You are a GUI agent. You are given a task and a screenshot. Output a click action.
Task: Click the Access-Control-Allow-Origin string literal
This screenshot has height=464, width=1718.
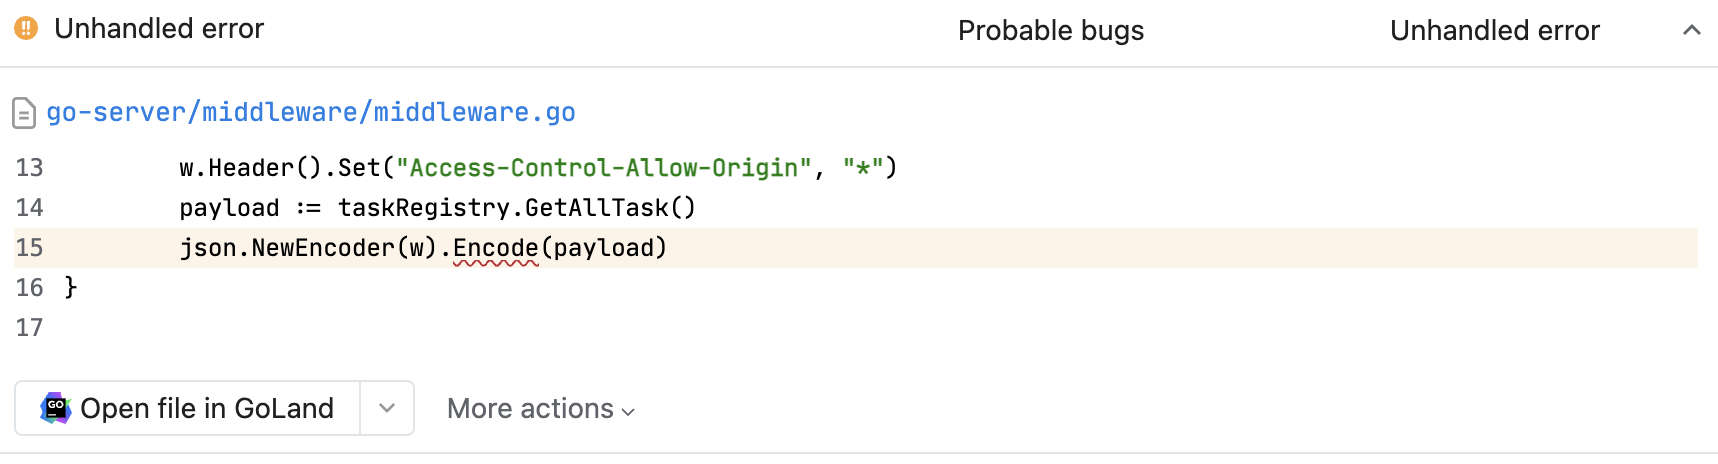(603, 167)
